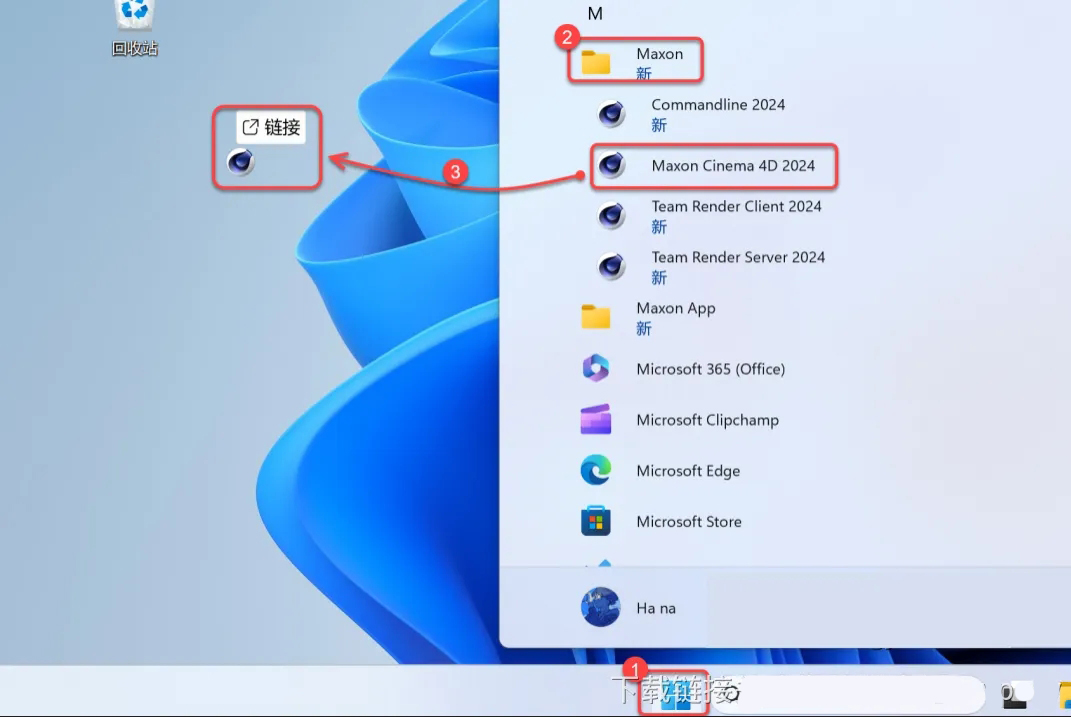Open Microsoft Clipchamp

tap(707, 420)
